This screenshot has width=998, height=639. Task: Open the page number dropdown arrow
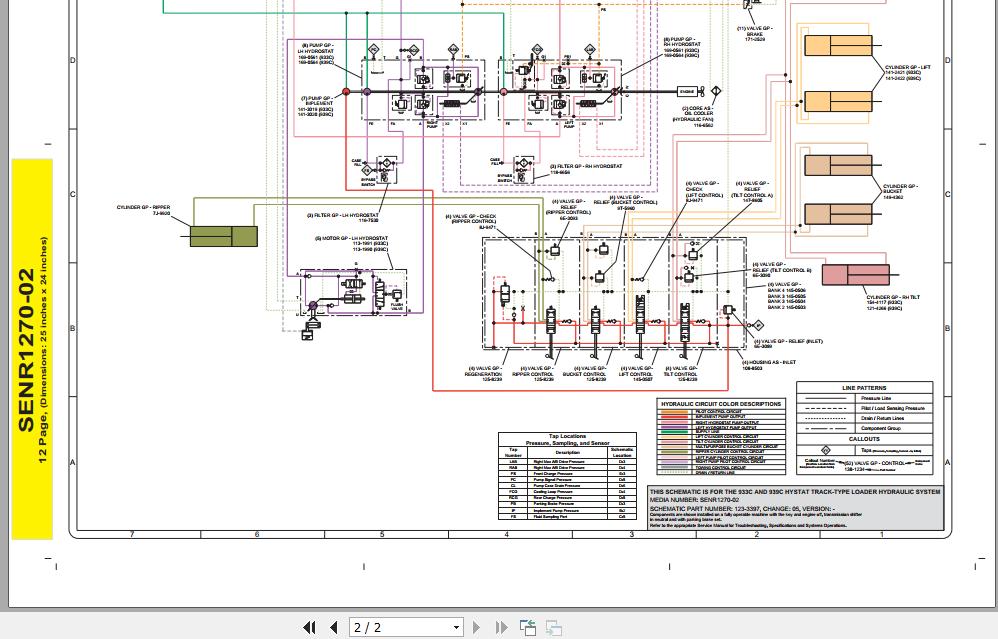pyautogui.click(x=456, y=628)
